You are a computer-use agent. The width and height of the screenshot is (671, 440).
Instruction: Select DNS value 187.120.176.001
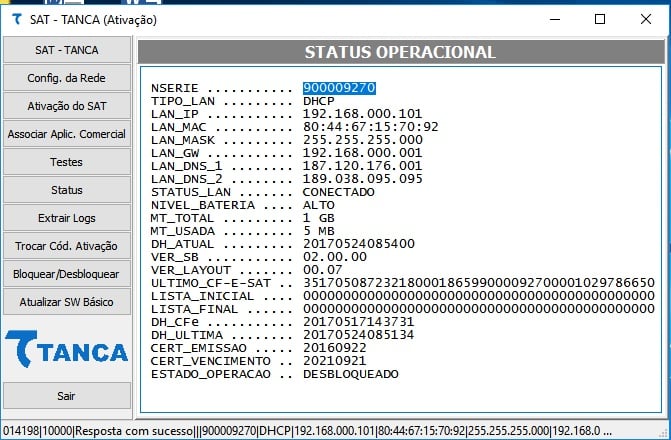pos(362,166)
